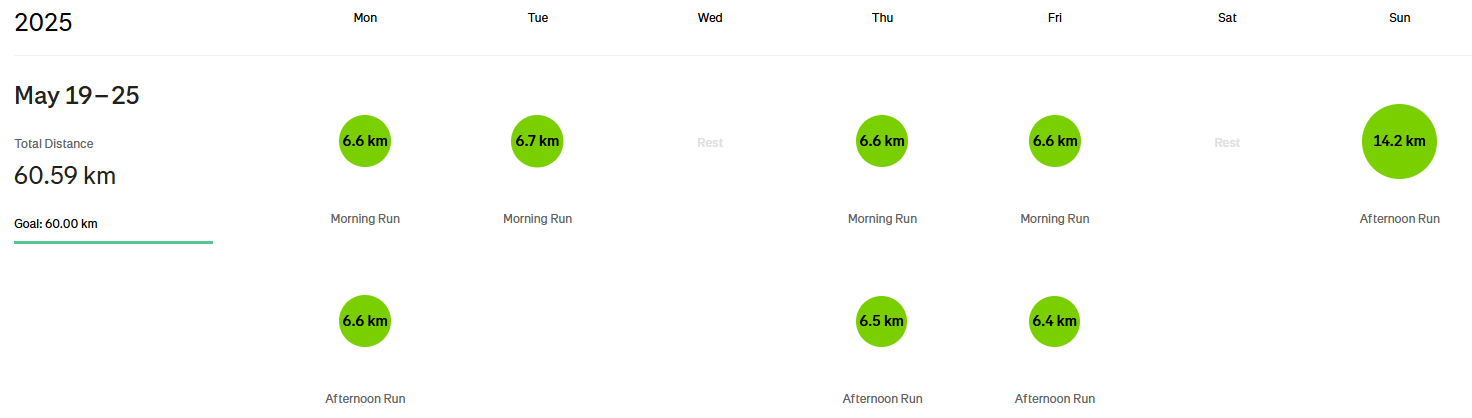The image size is (1472, 418).
Task: Click Friday's Afternoon Run label
Action: coord(1055,399)
